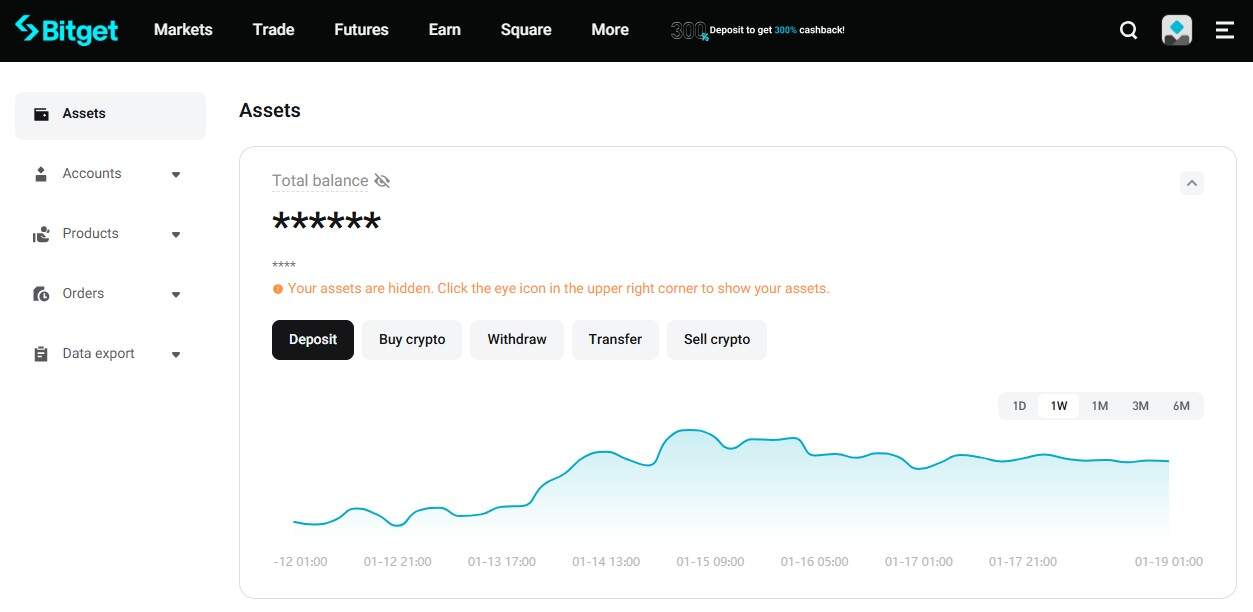Image resolution: width=1253 pixels, height=612 pixels.
Task: Open the user profile avatar
Action: (1177, 30)
